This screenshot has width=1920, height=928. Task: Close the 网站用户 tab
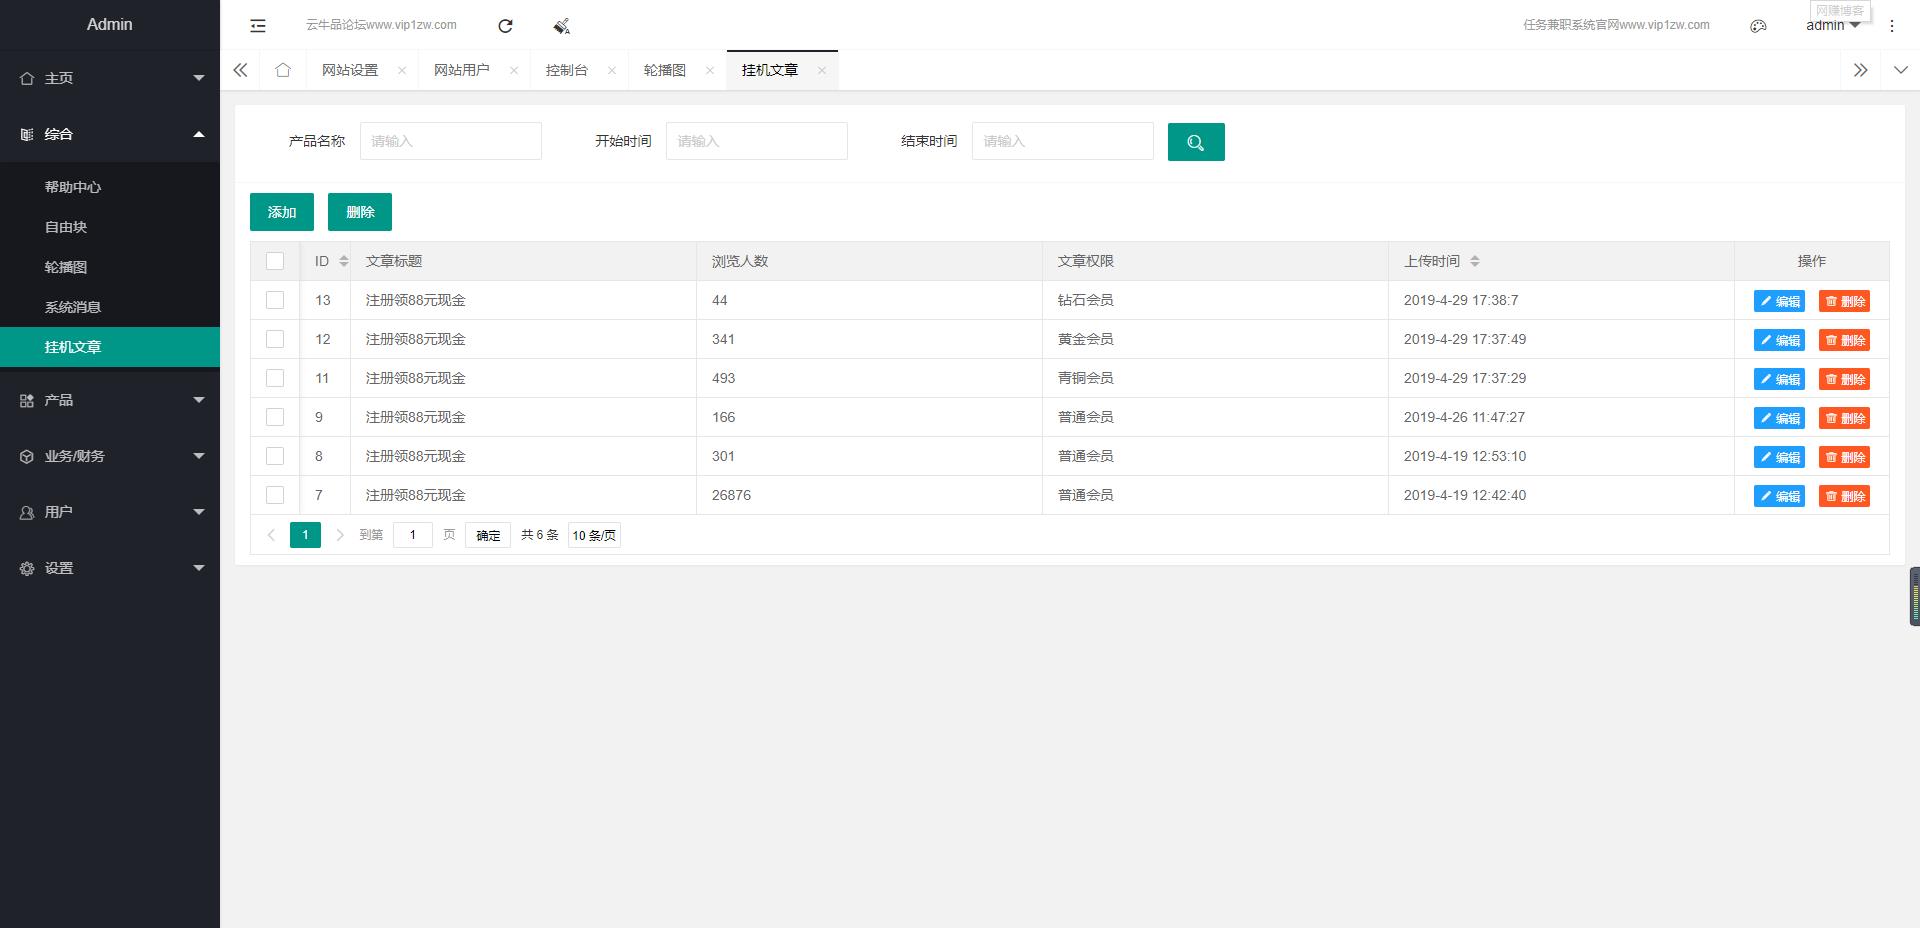pos(514,70)
